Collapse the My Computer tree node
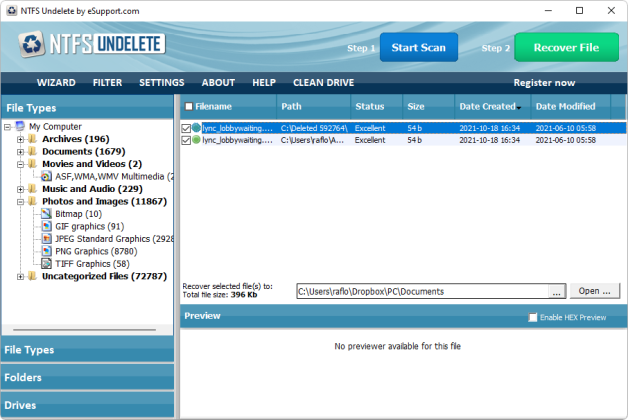Image resolution: width=628 pixels, height=420 pixels. (8, 127)
